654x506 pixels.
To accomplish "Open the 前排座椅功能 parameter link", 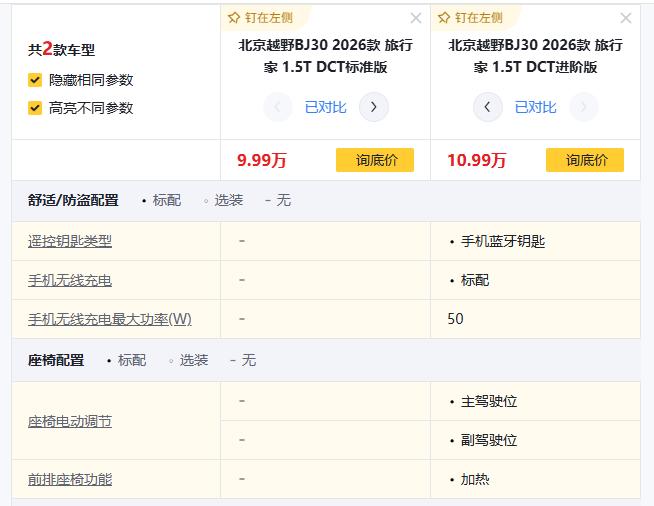I will point(70,479).
